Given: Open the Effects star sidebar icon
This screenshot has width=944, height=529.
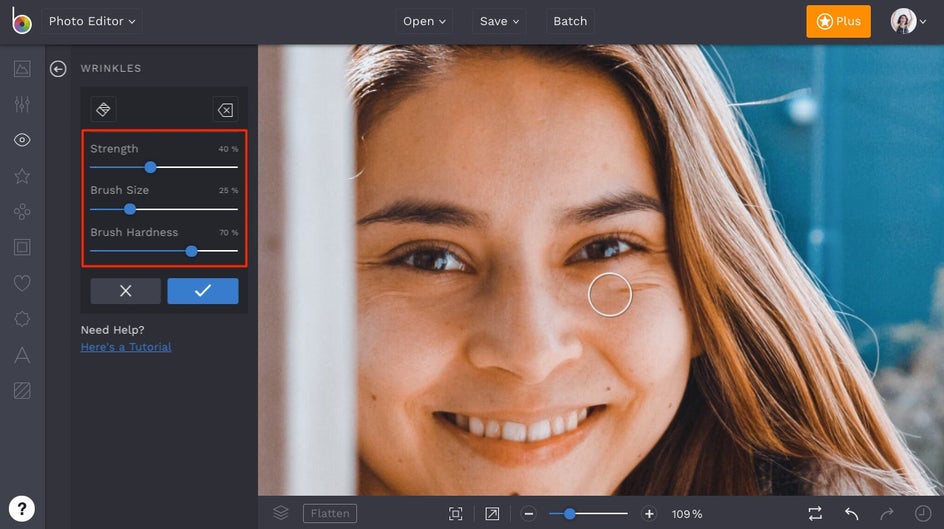Looking at the screenshot, I should point(22,176).
